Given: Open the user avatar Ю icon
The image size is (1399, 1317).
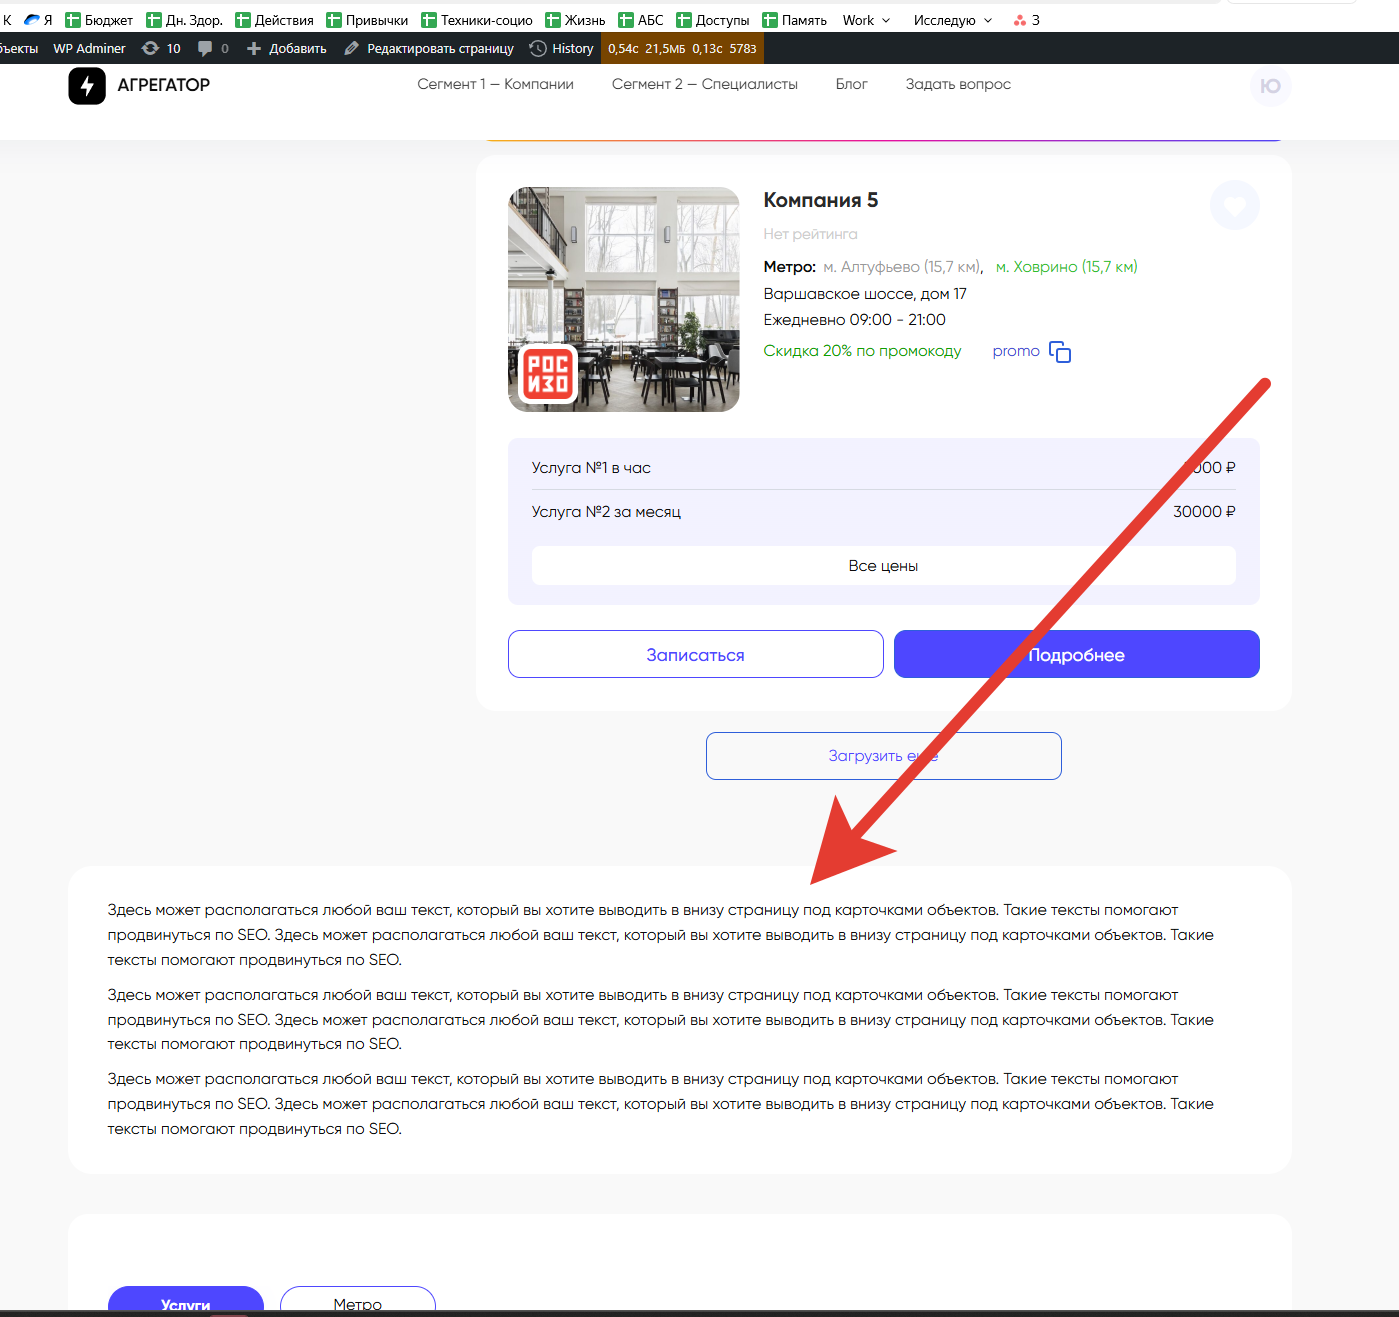Looking at the screenshot, I should point(1270,86).
